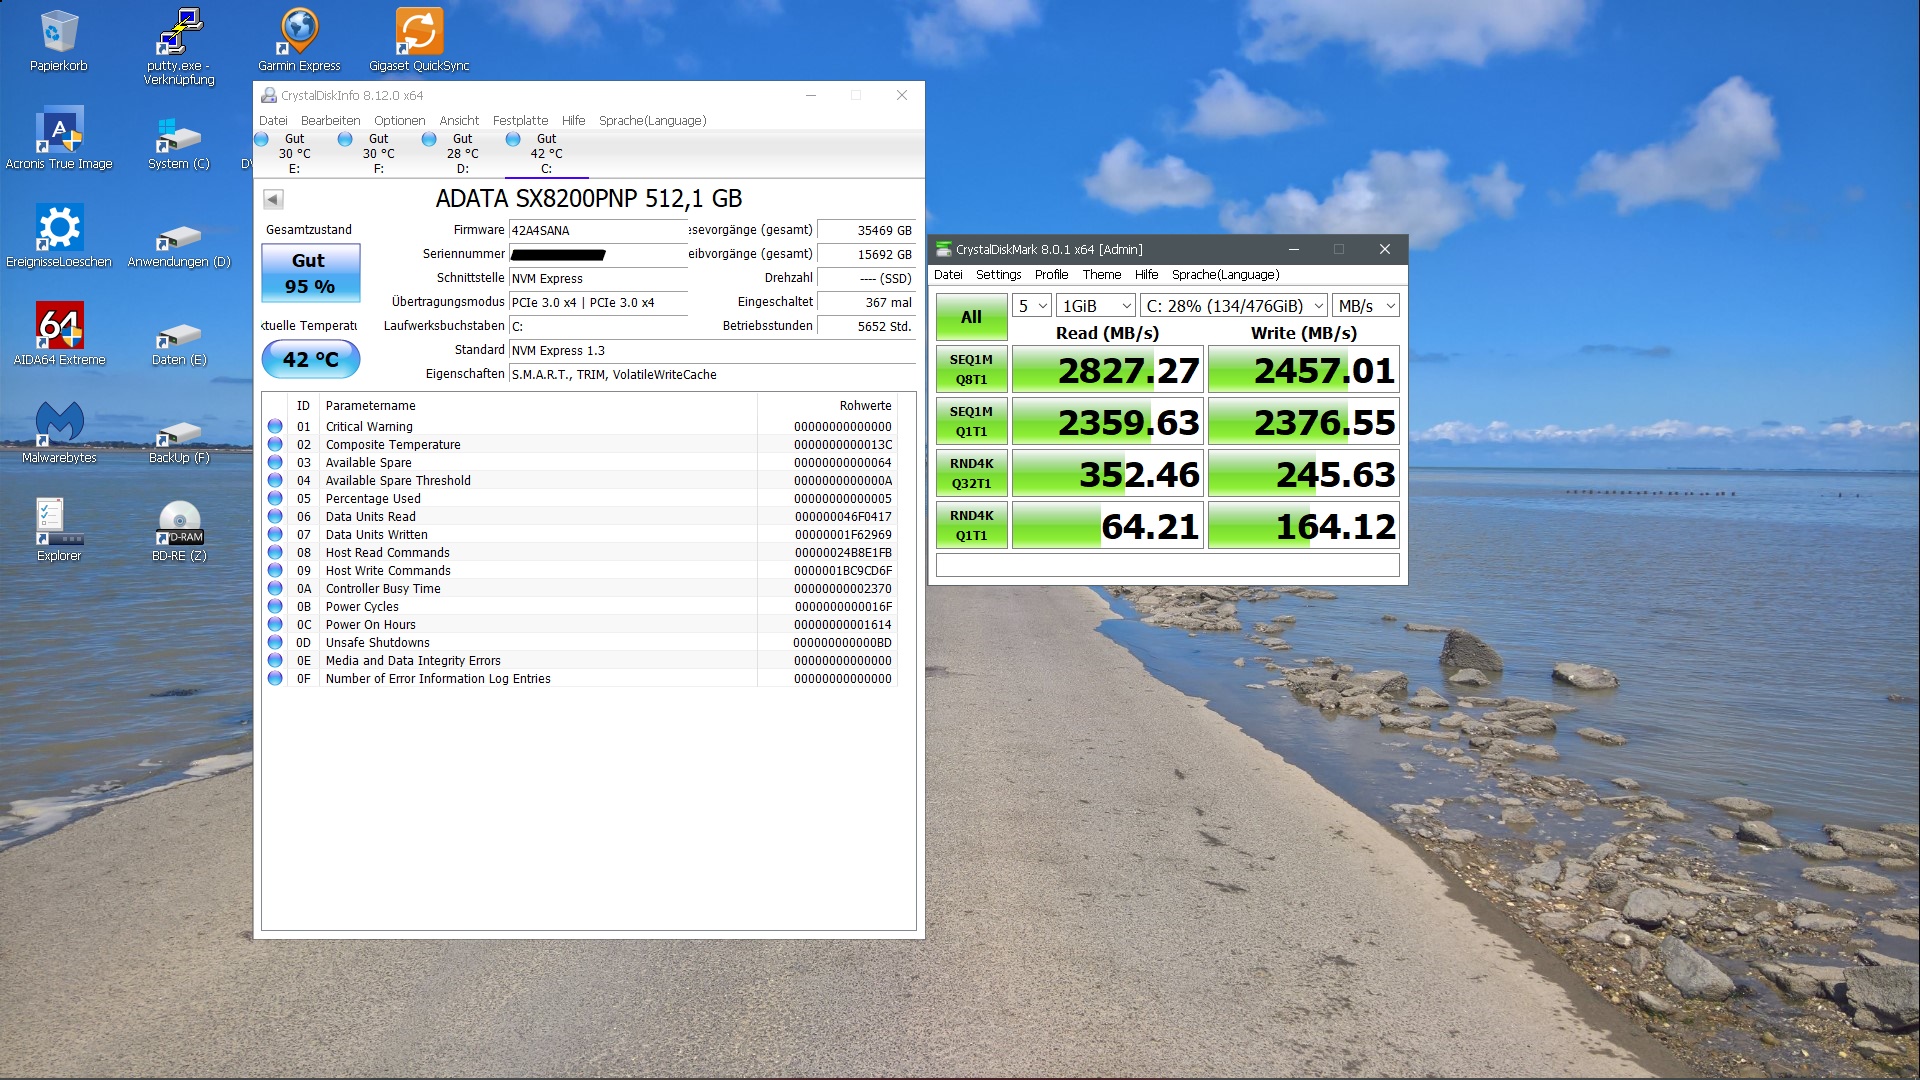Open the test count dropdown showing 5
This screenshot has width=1920, height=1080.
1032,306
